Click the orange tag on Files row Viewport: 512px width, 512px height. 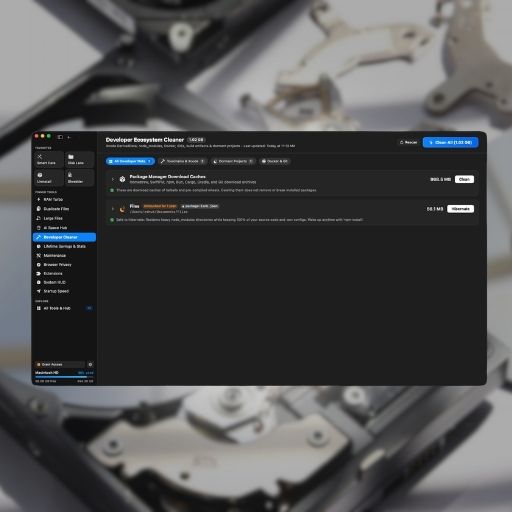pyautogui.click(x=160, y=206)
